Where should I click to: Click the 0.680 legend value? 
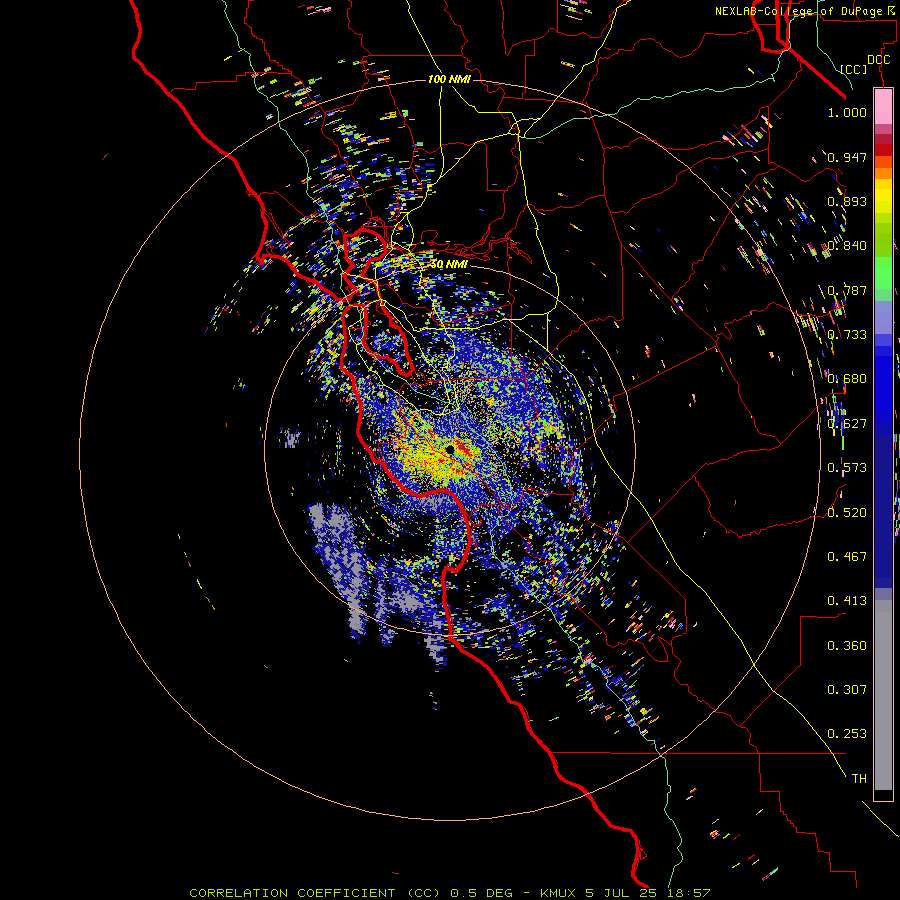coord(847,379)
